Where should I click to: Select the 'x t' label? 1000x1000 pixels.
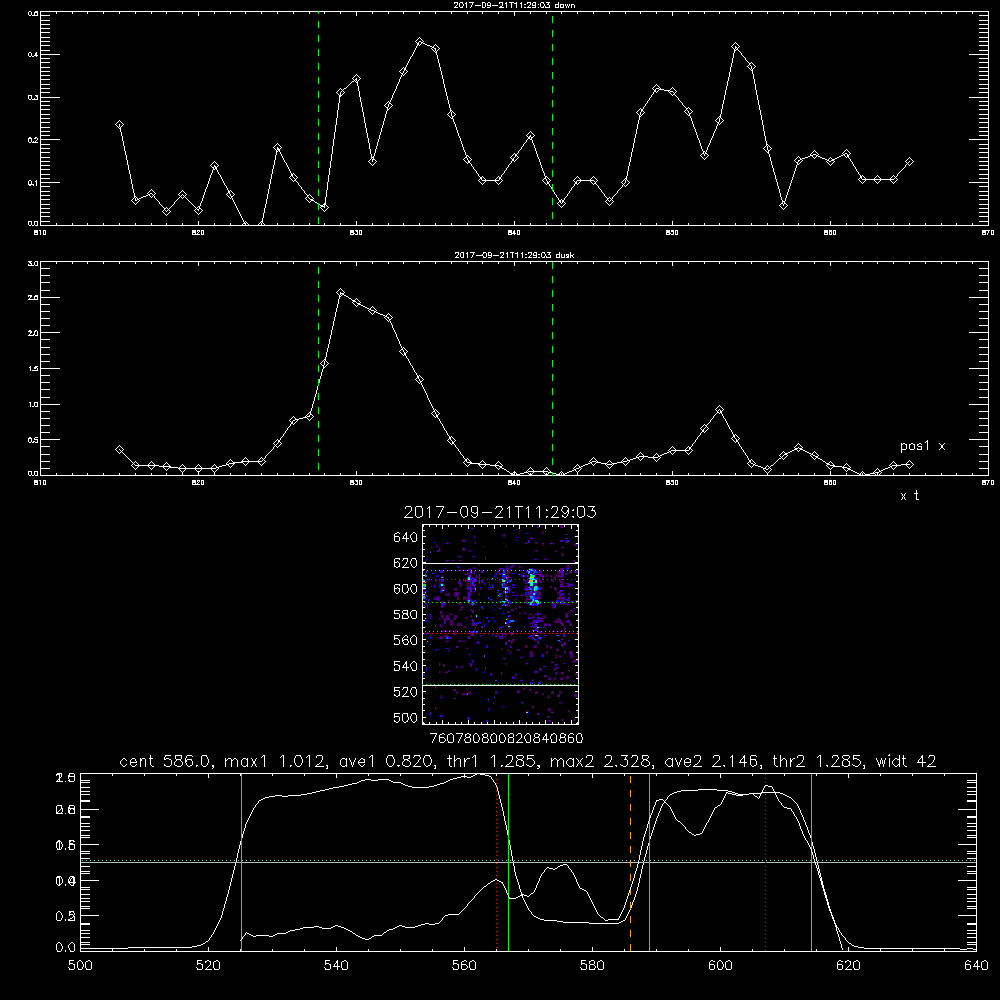tap(909, 496)
